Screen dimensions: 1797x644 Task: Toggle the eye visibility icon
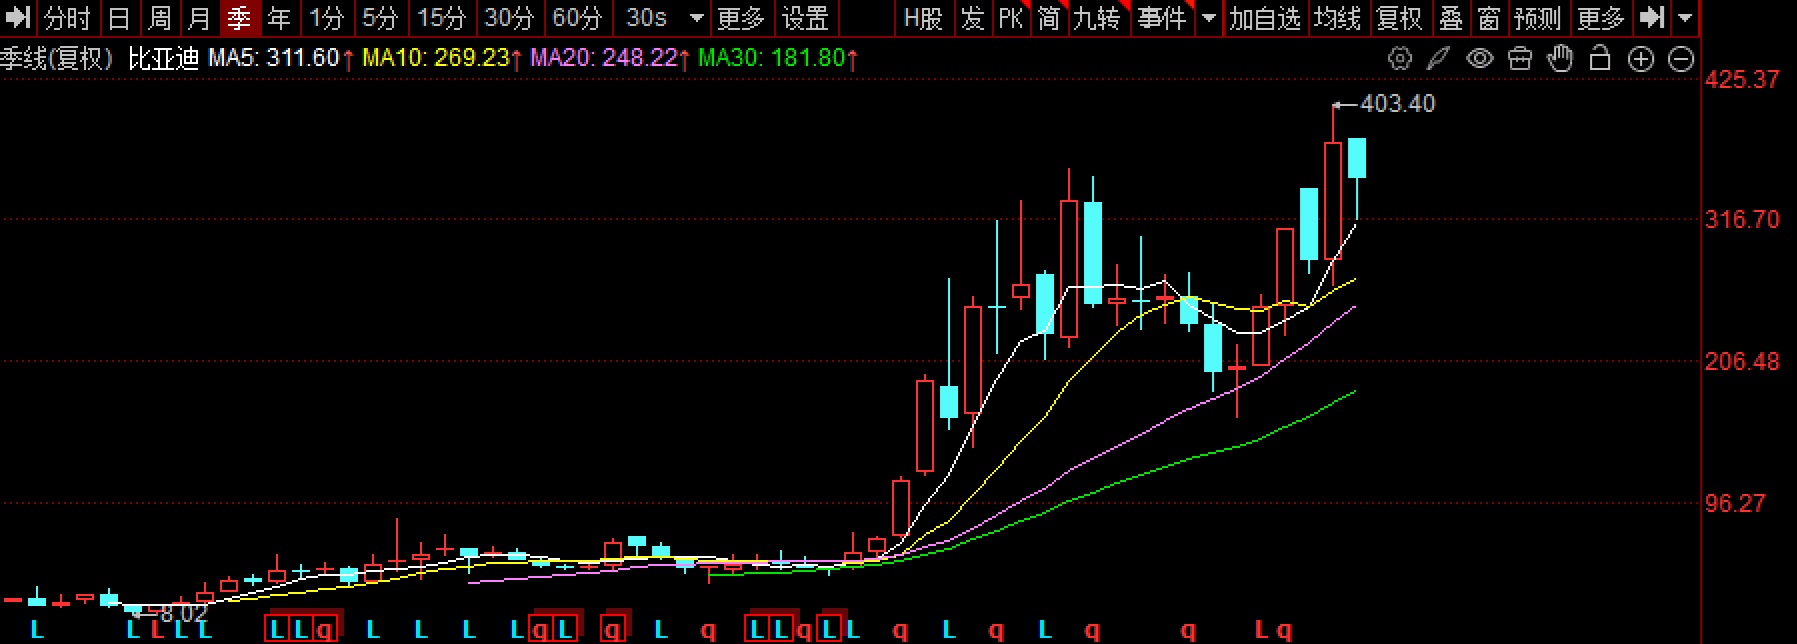1480,59
